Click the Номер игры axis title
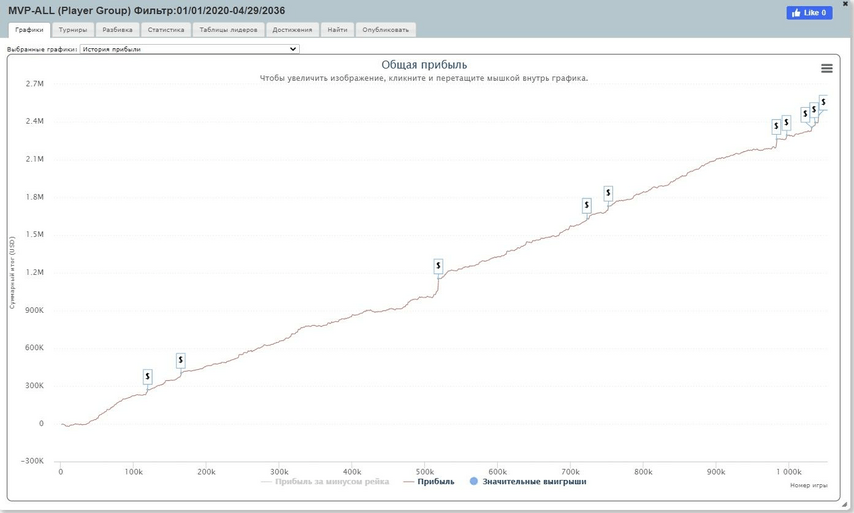854x513 pixels. (x=808, y=485)
